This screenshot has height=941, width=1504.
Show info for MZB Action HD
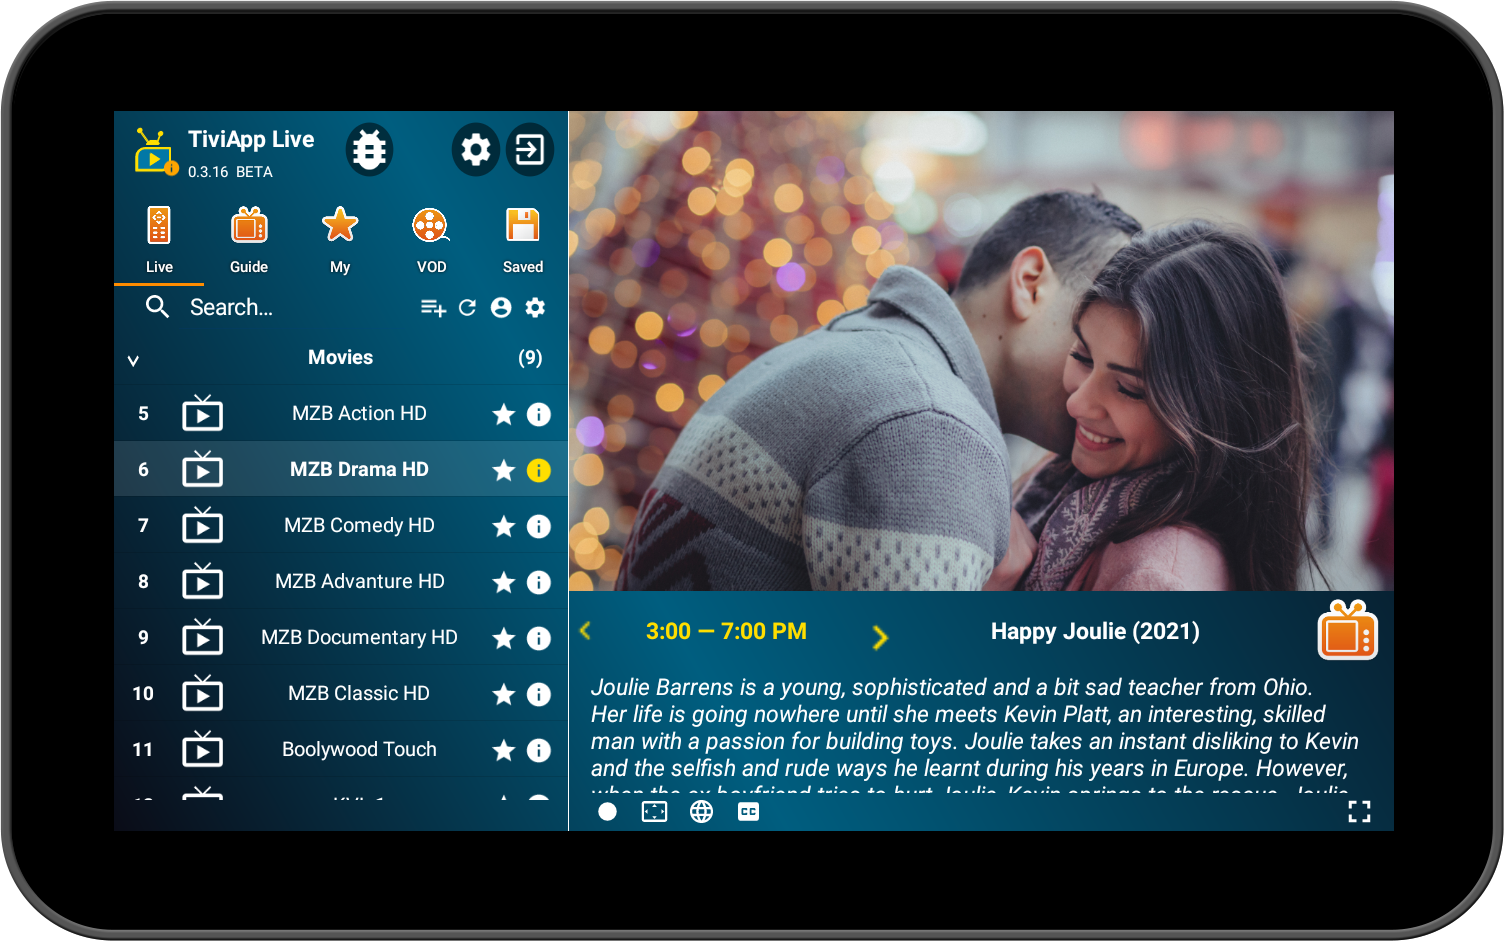coord(539,414)
